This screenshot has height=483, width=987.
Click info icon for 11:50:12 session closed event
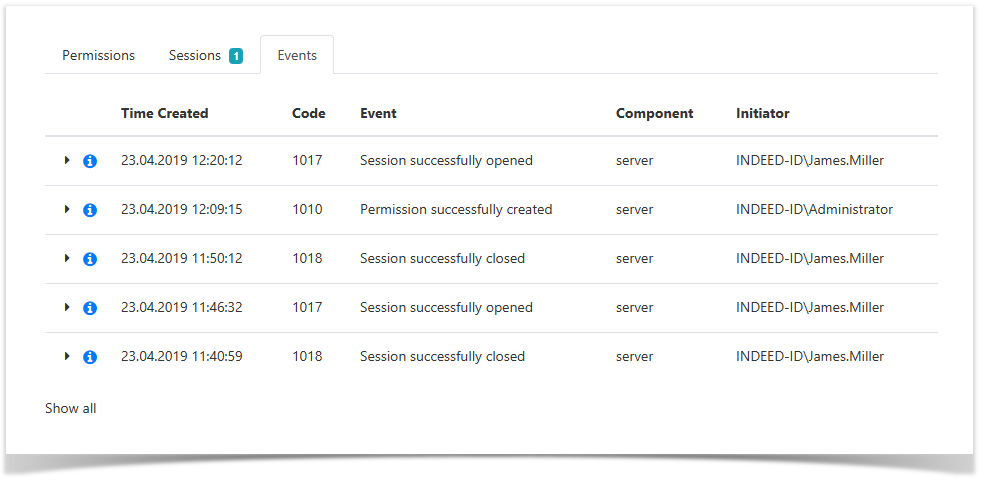coord(90,259)
